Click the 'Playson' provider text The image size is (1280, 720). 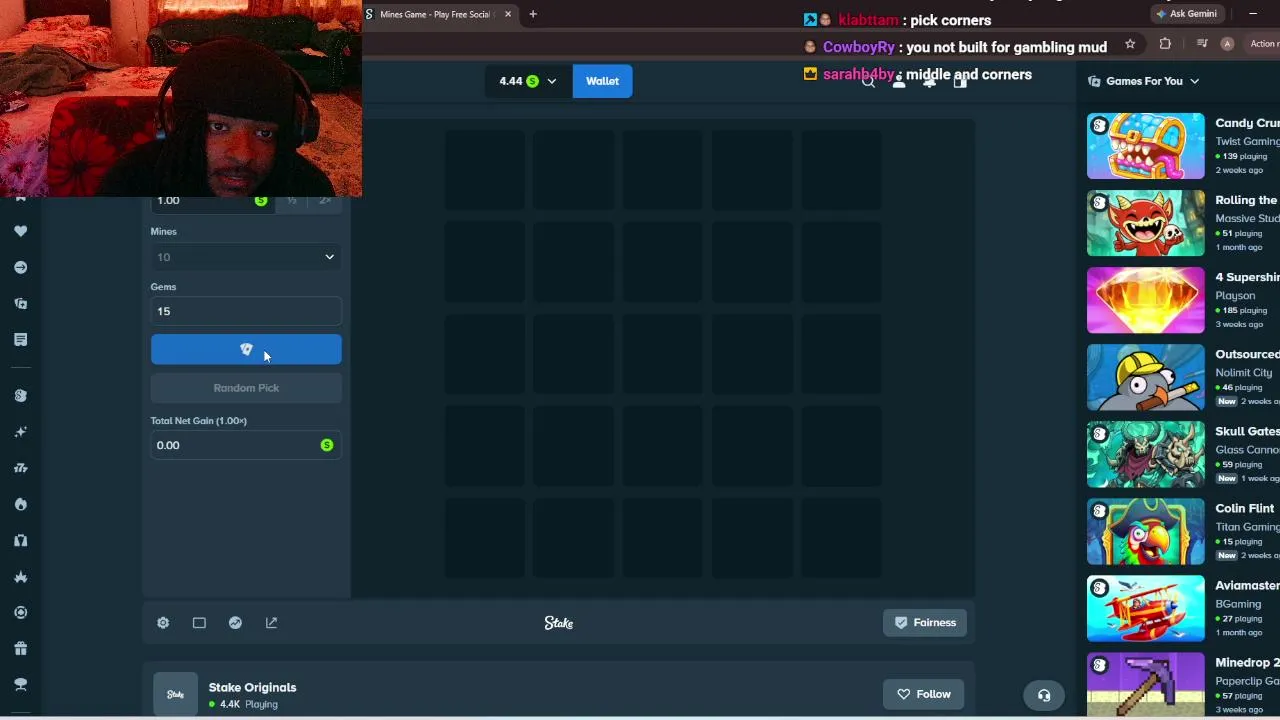pos(1235,295)
